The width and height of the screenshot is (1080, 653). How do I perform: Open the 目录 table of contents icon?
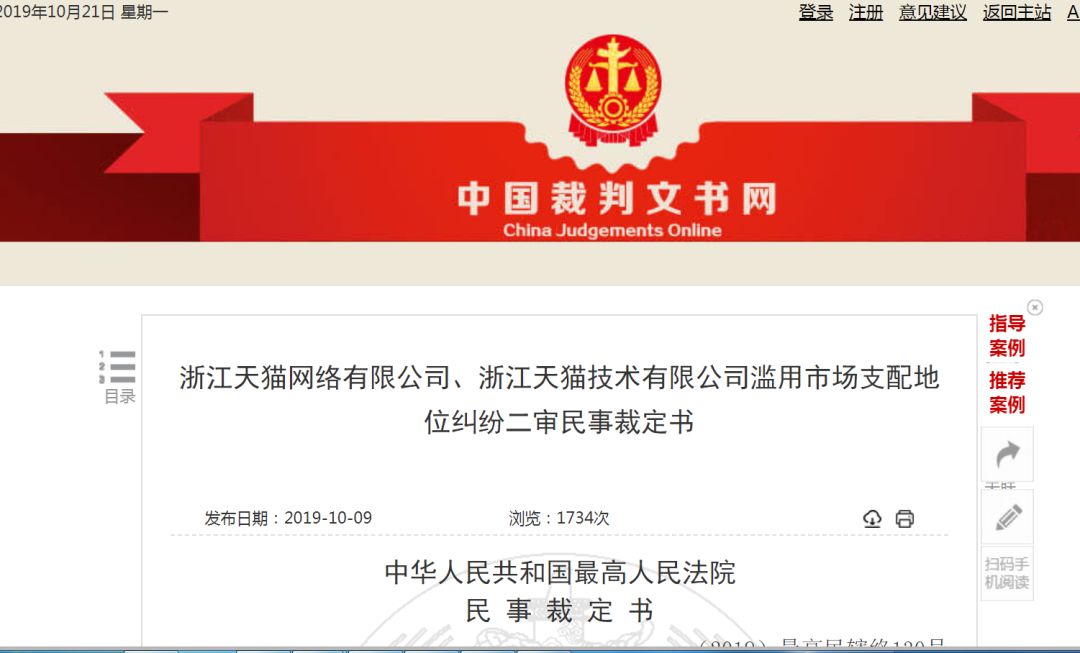118,377
